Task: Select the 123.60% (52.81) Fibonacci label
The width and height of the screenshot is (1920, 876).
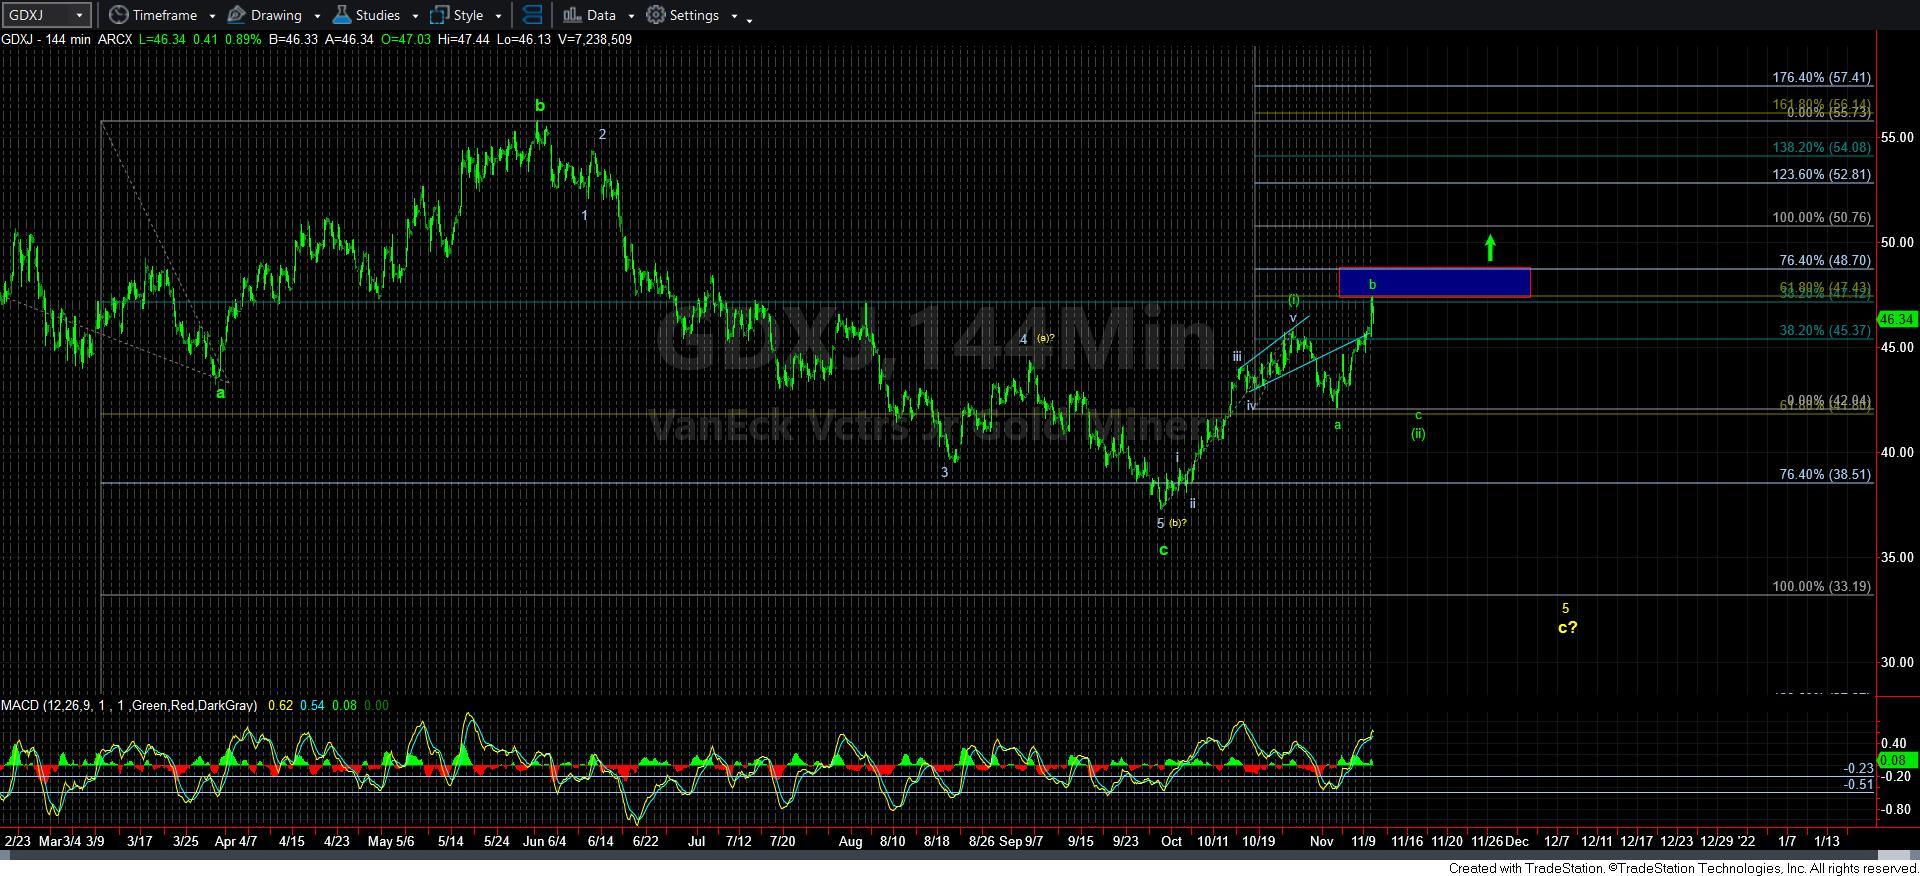Action: [1821, 174]
